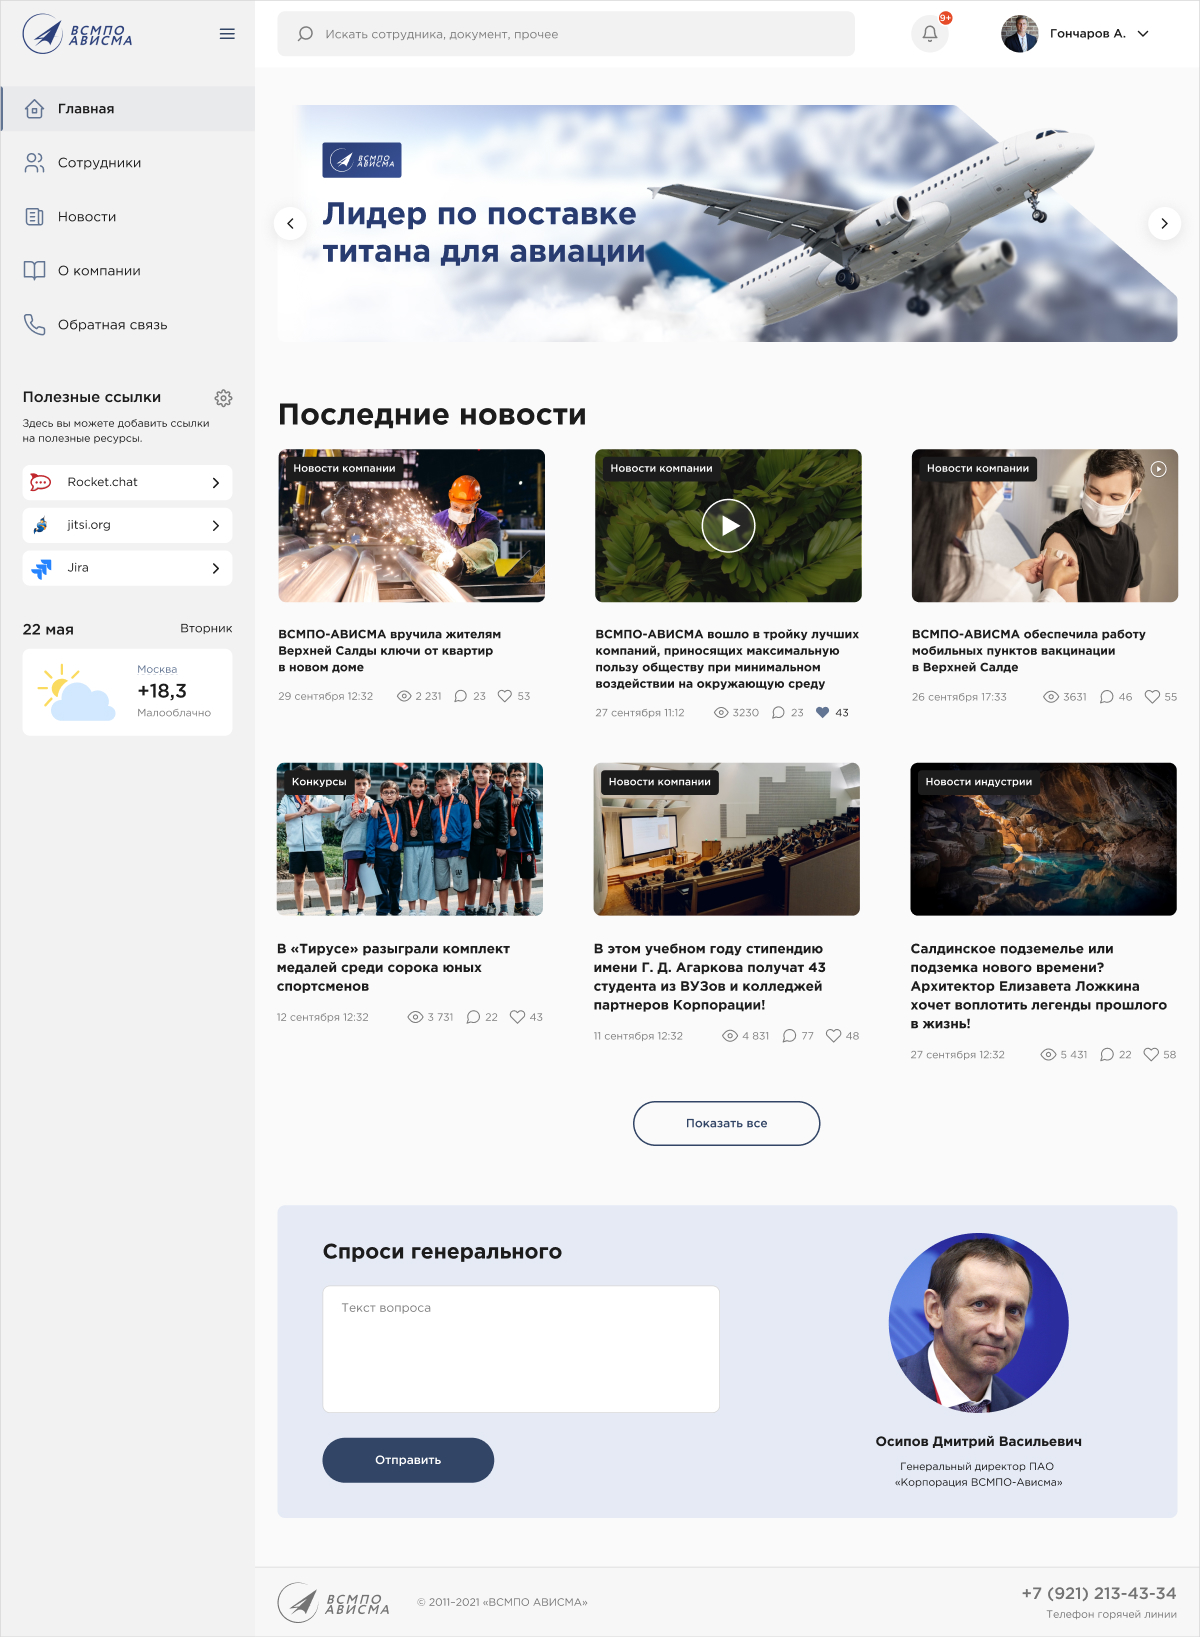Click the Rocket.chat logo icon
This screenshot has height=1637, width=1200.
pyautogui.click(x=40, y=482)
